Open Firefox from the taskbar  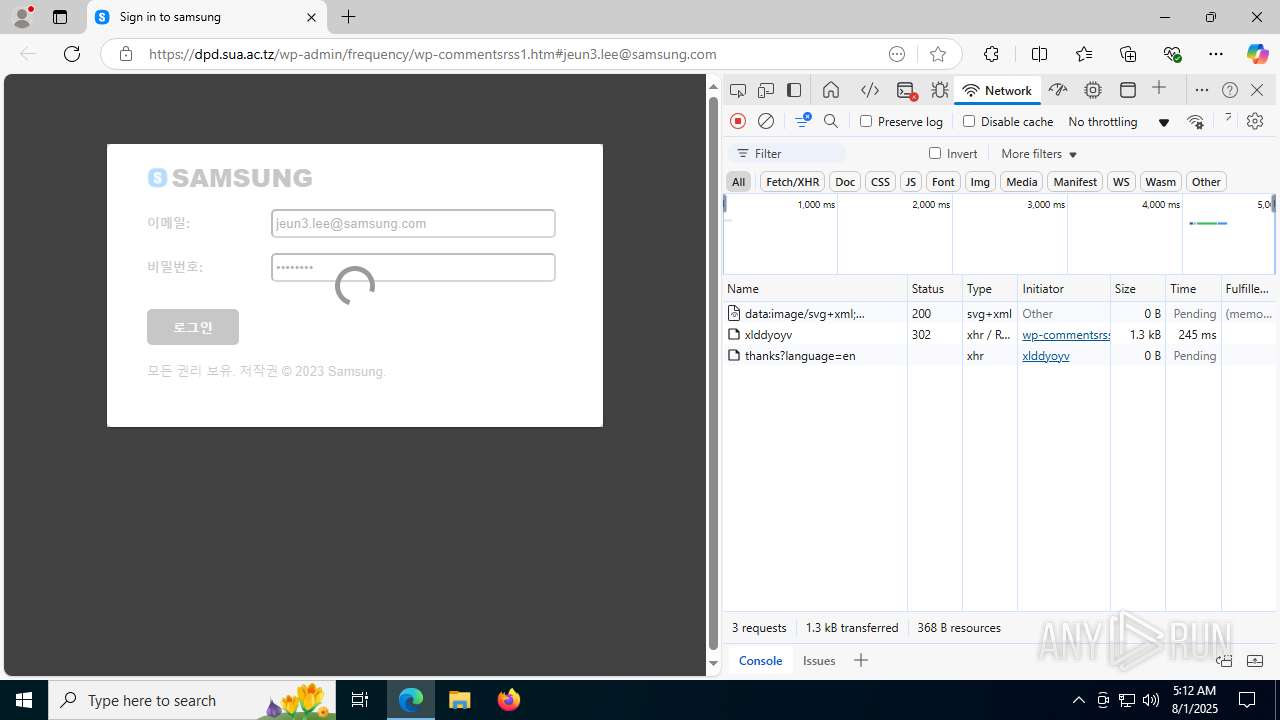[509, 700]
